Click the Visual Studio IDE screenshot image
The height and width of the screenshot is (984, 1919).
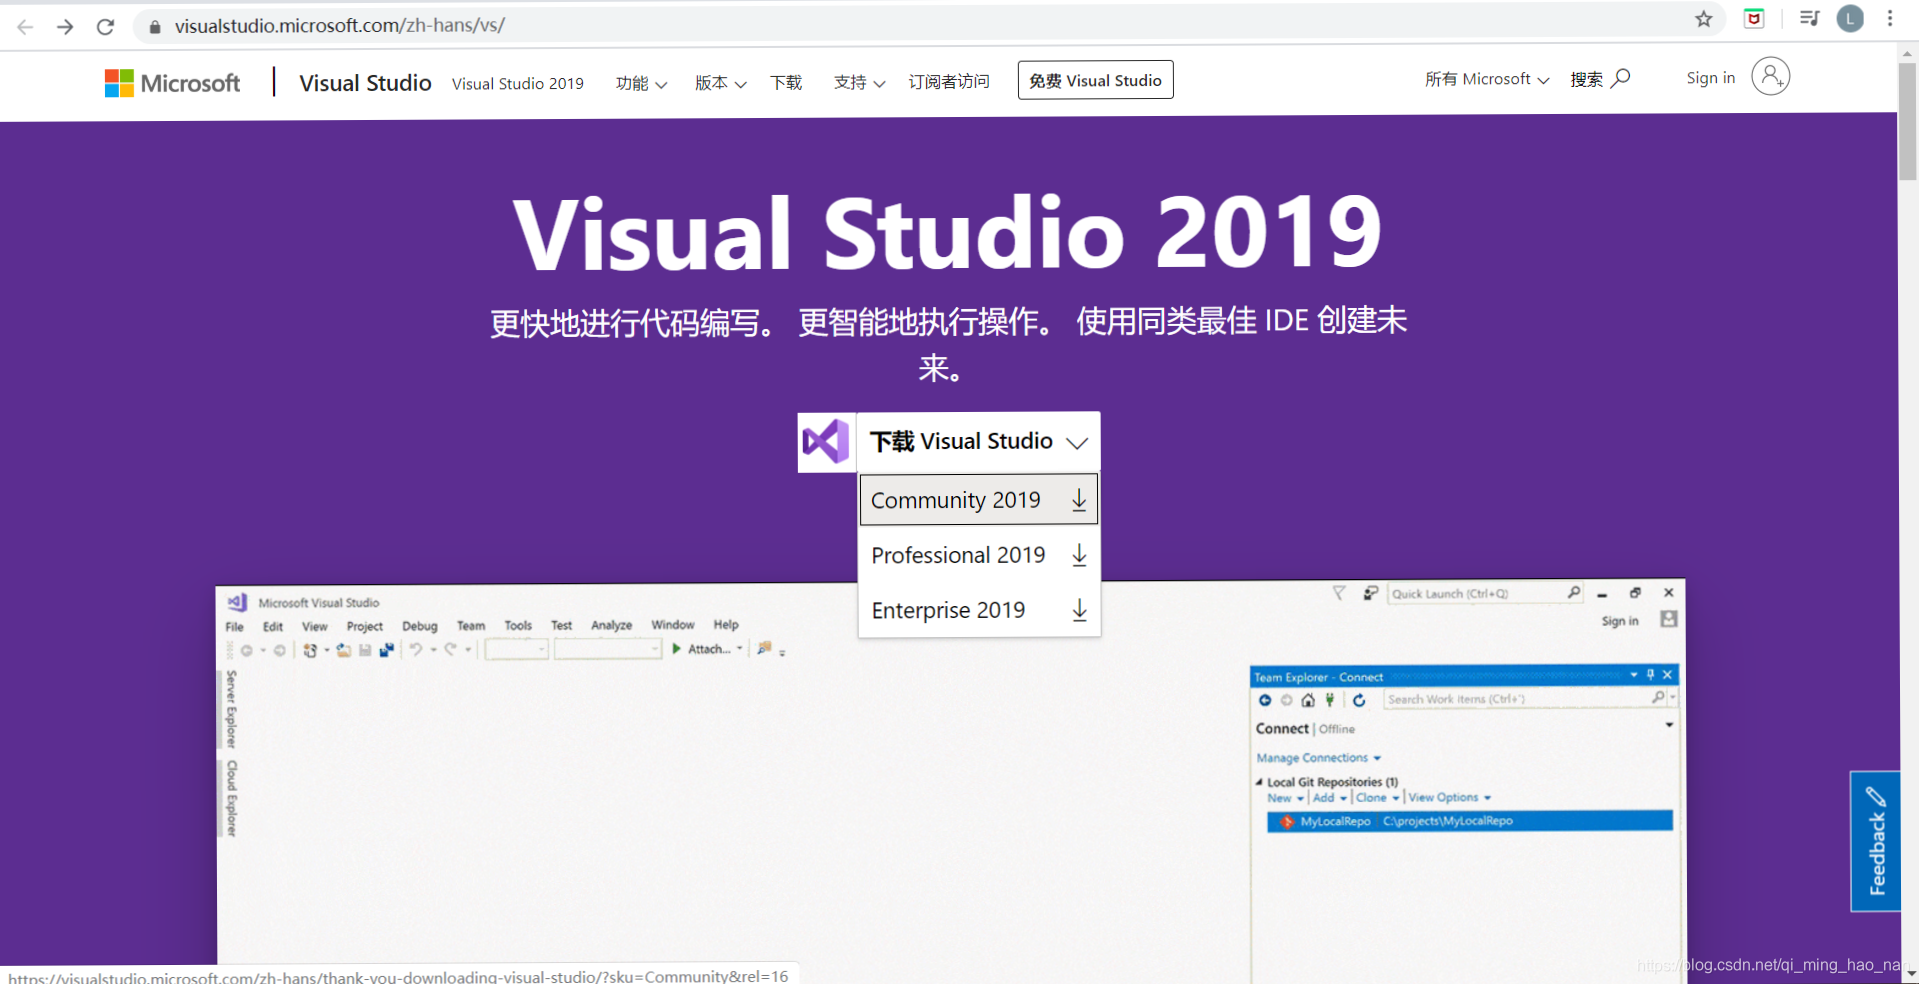click(950, 780)
